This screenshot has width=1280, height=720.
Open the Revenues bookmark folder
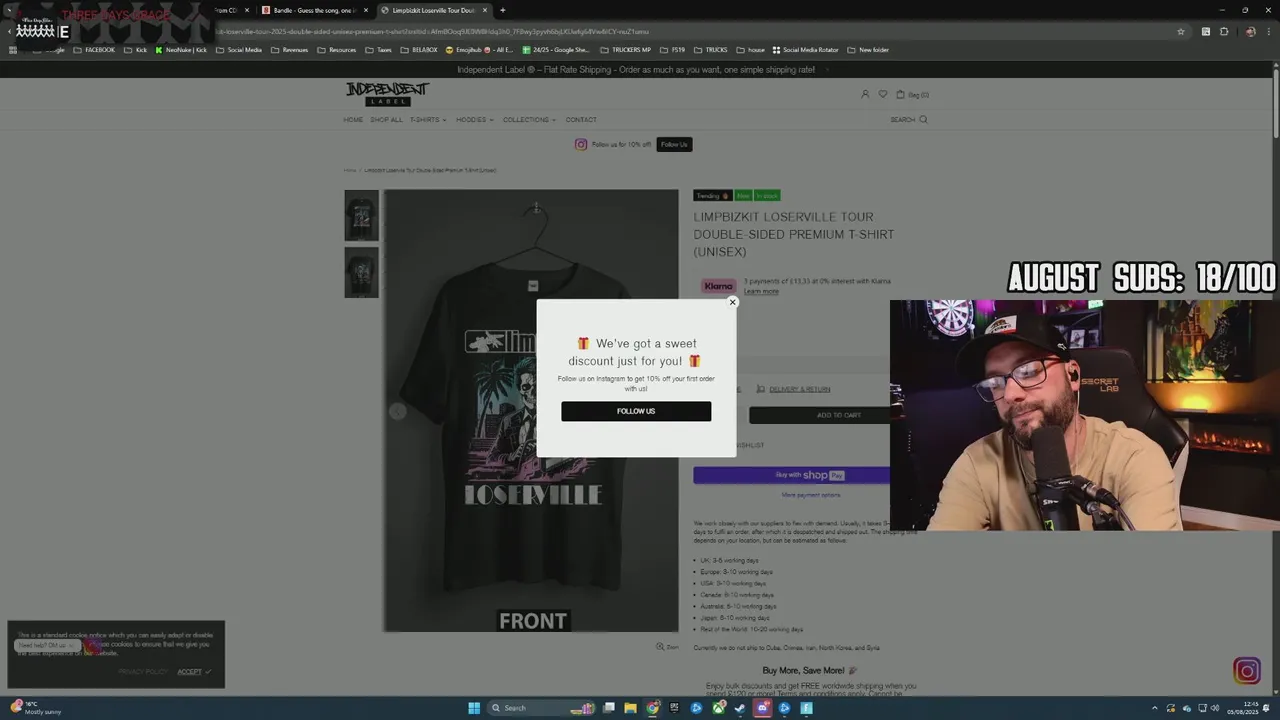[290, 50]
